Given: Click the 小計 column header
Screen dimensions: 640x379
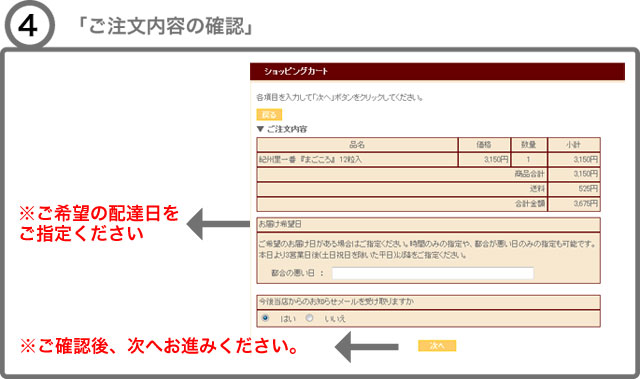Looking at the screenshot, I should [573, 144].
